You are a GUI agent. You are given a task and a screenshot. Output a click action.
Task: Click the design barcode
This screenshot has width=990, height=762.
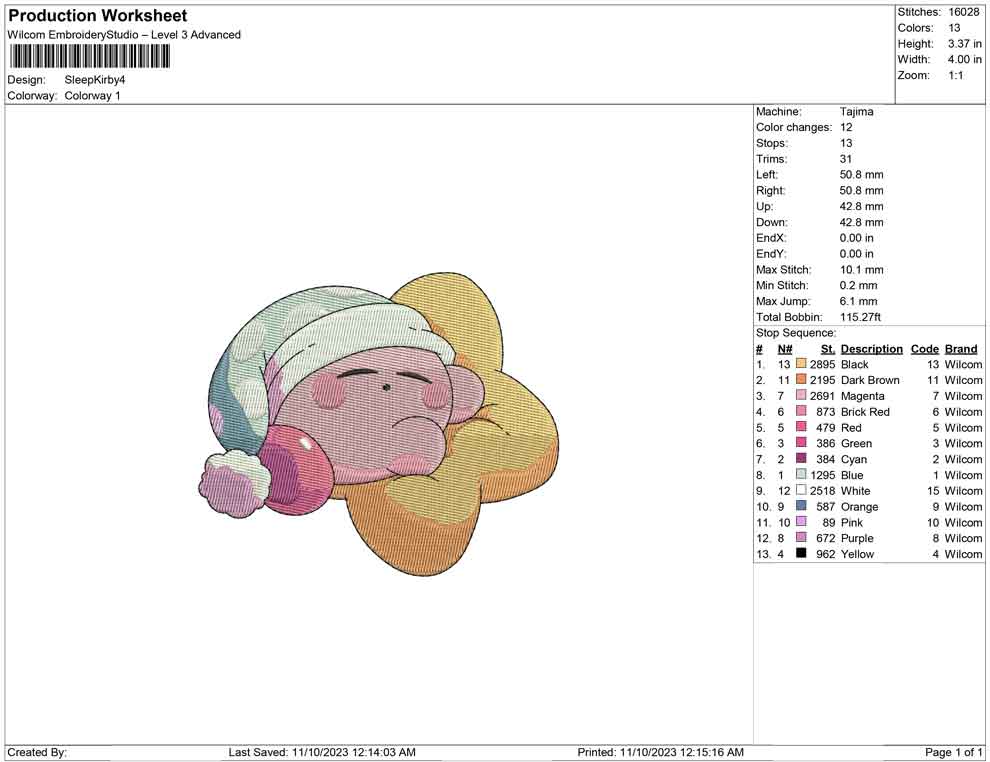(x=88, y=57)
